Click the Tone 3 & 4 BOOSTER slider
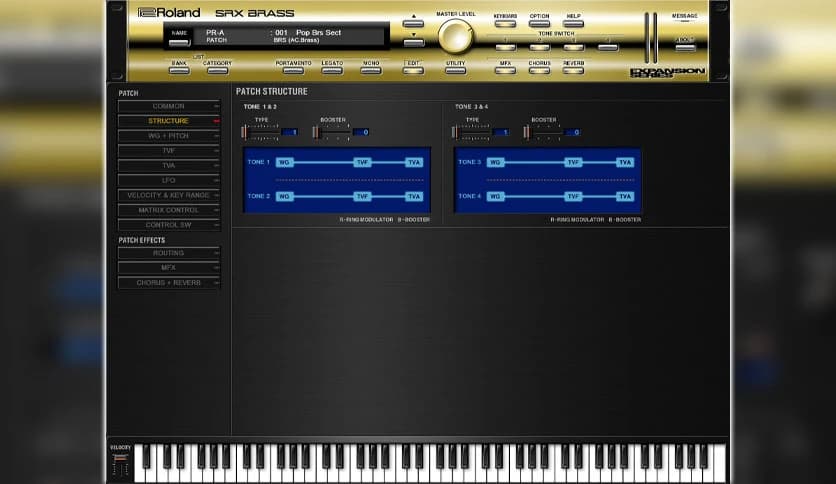Image resolution: width=836 pixels, height=484 pixels. tap(542, 132)
